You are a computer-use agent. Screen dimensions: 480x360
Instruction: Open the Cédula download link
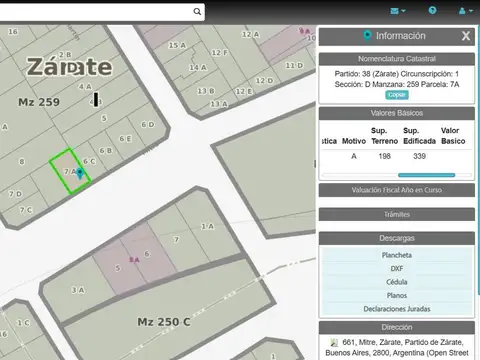coord(397,282)
